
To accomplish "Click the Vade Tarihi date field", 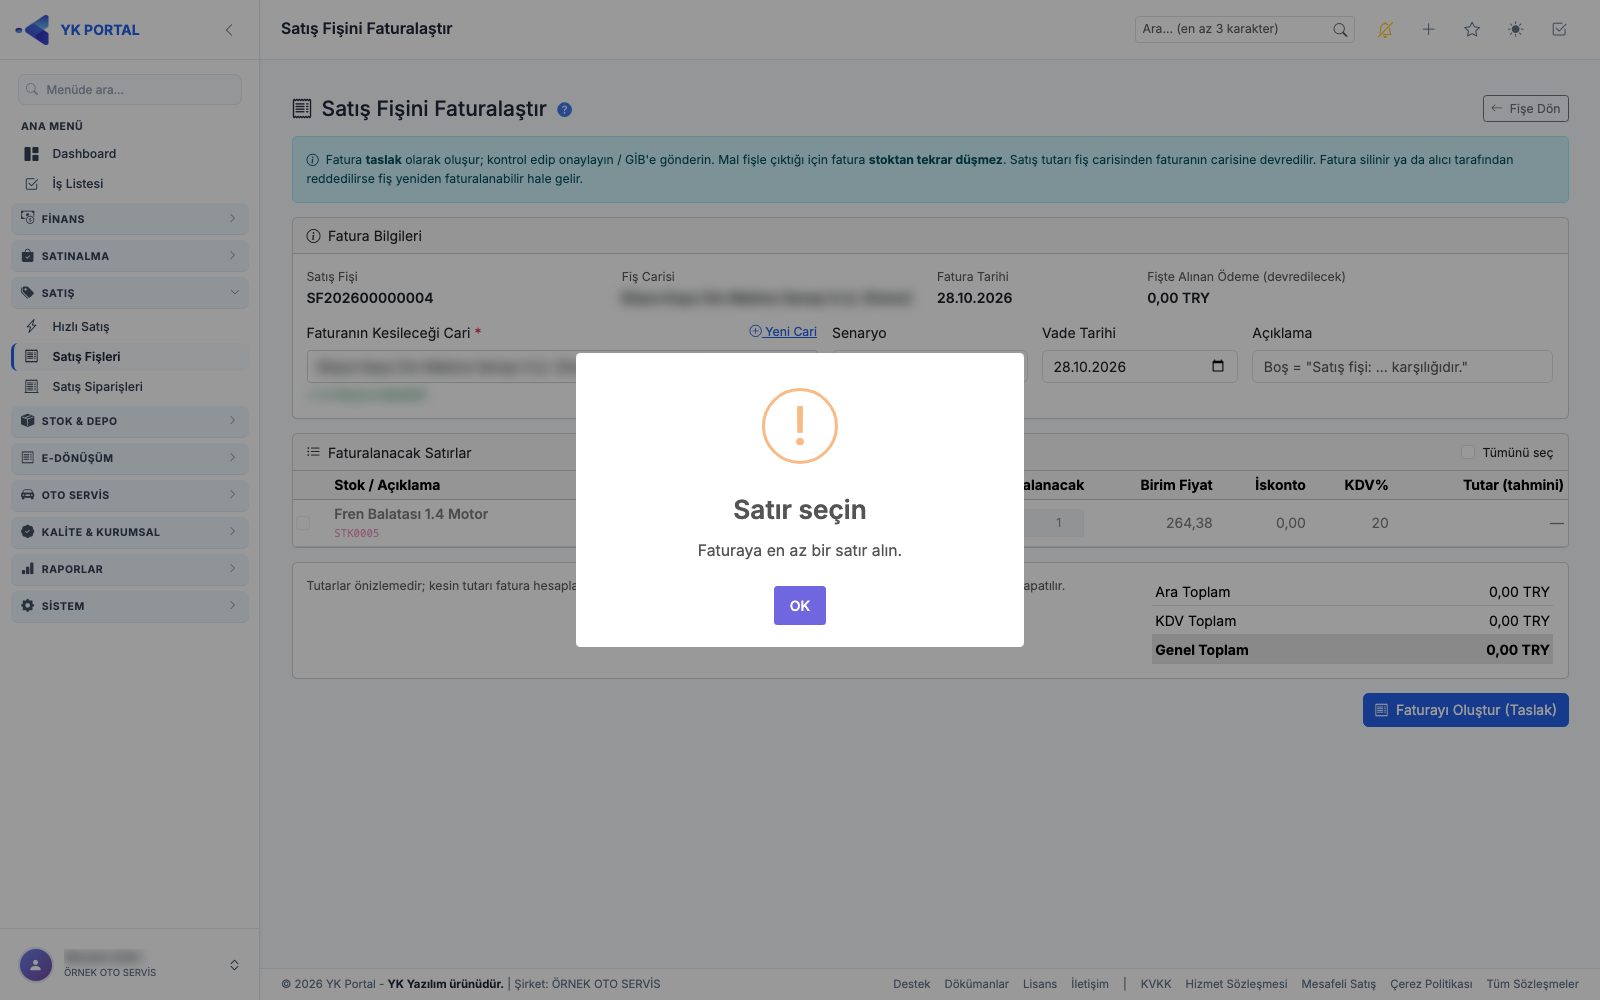I will [x=1139, y=366].
